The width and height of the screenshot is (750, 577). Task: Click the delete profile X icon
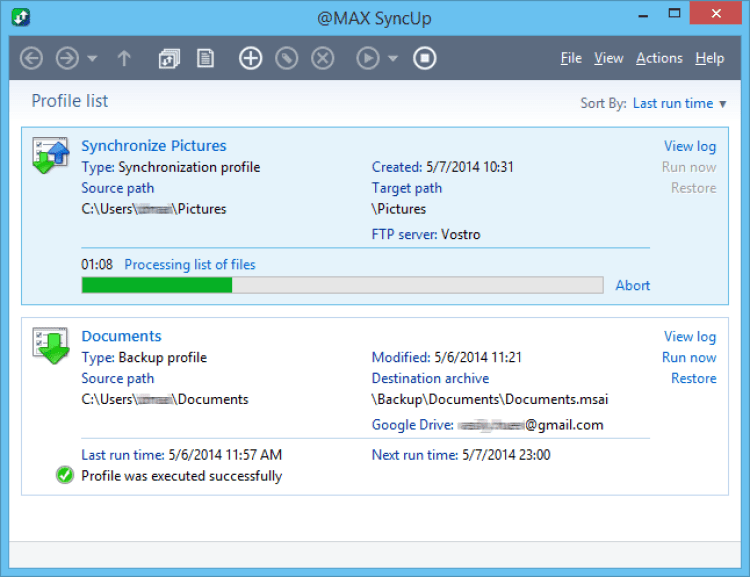tap(322, 59)
